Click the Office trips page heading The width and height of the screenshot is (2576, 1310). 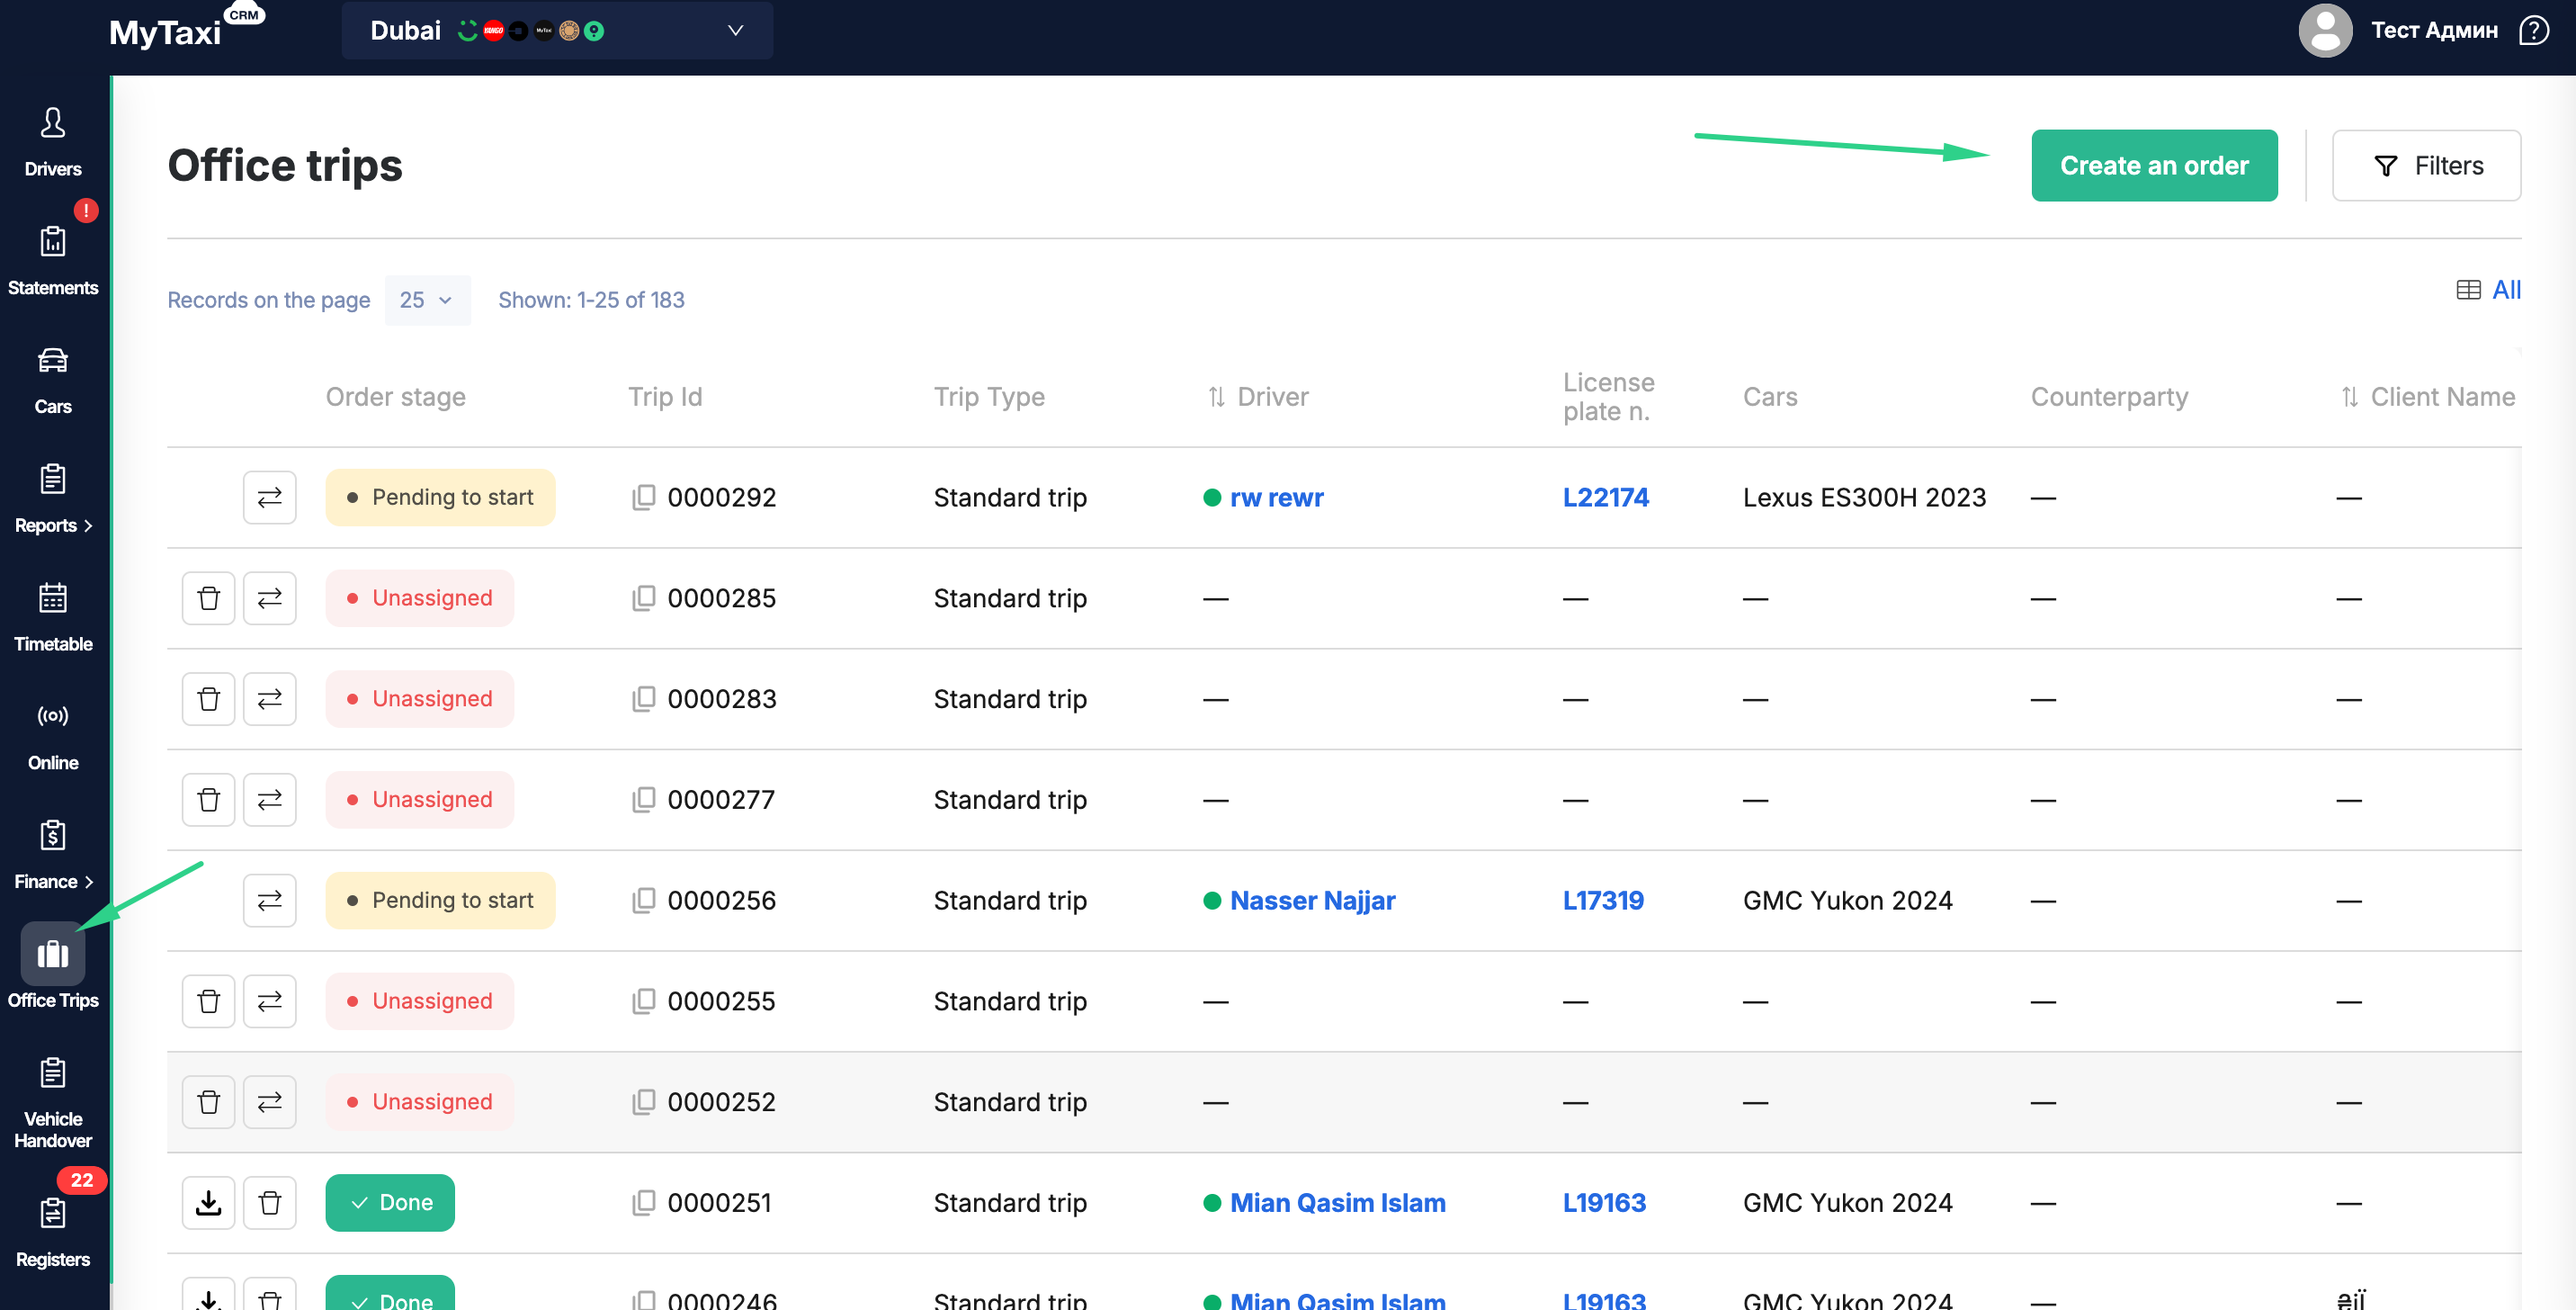pos(285,165)
